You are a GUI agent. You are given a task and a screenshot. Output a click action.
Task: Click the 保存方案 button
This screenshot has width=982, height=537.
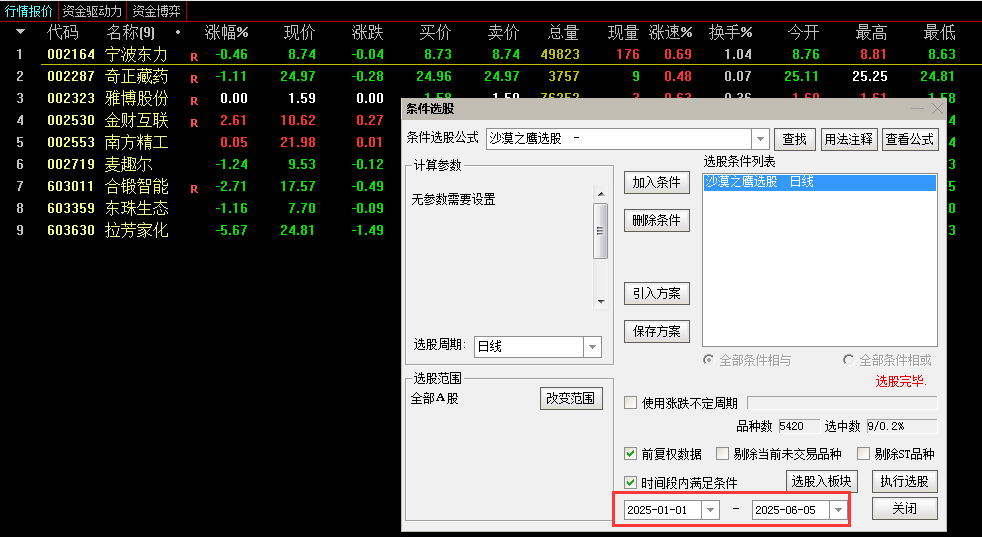point(656,331)
